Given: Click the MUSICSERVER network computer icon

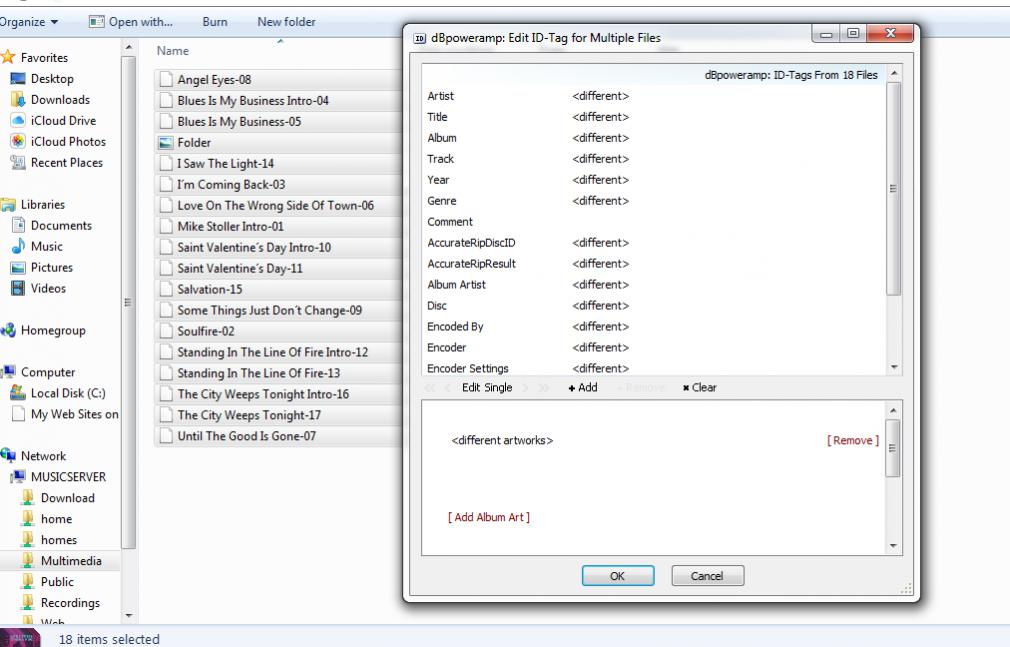Looking at the screenshot, I should click(29, 477).
